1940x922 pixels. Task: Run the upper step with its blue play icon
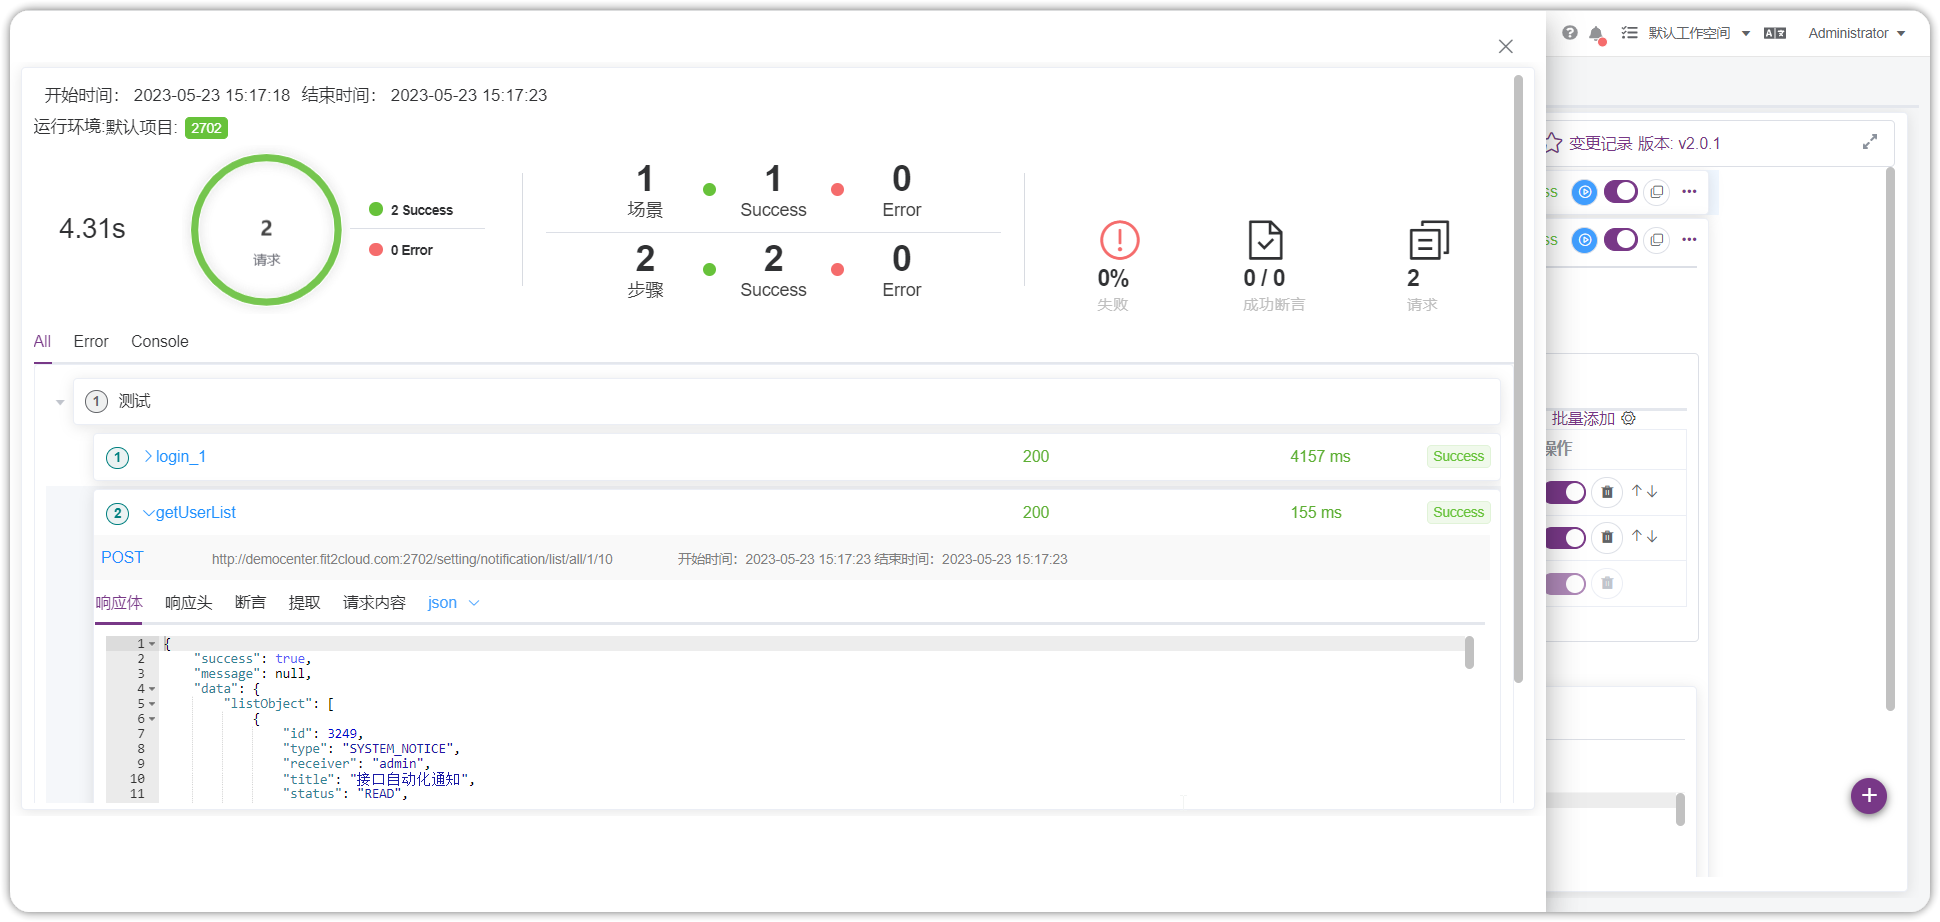click(1585, 191)
